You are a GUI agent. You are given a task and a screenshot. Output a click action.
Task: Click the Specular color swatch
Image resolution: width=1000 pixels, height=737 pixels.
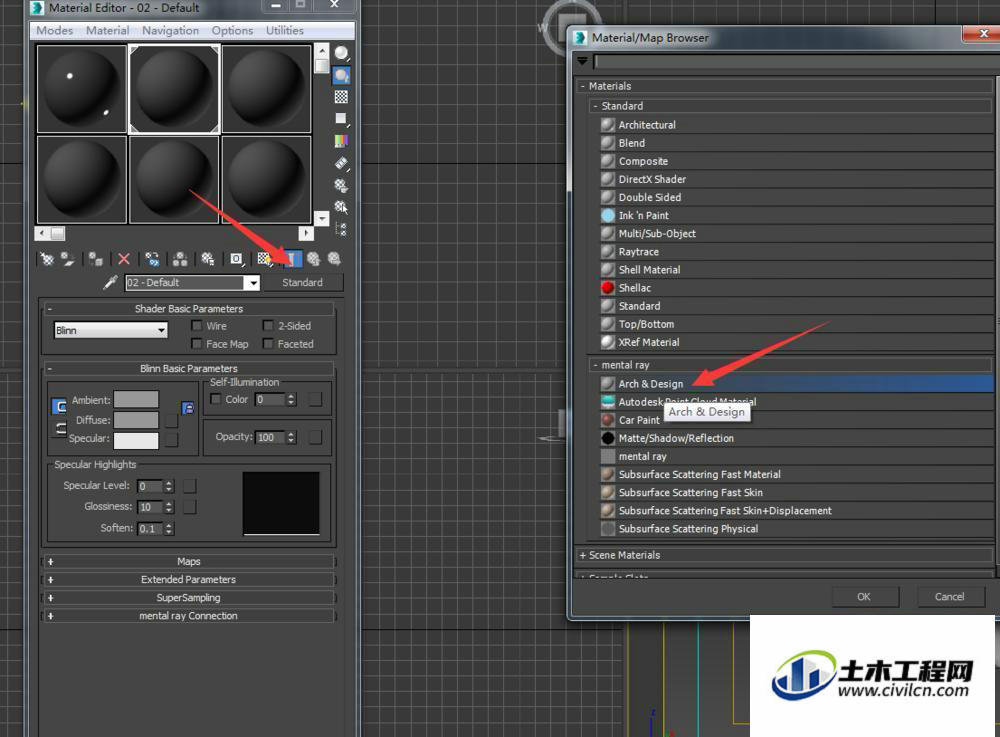pos(136,441)
